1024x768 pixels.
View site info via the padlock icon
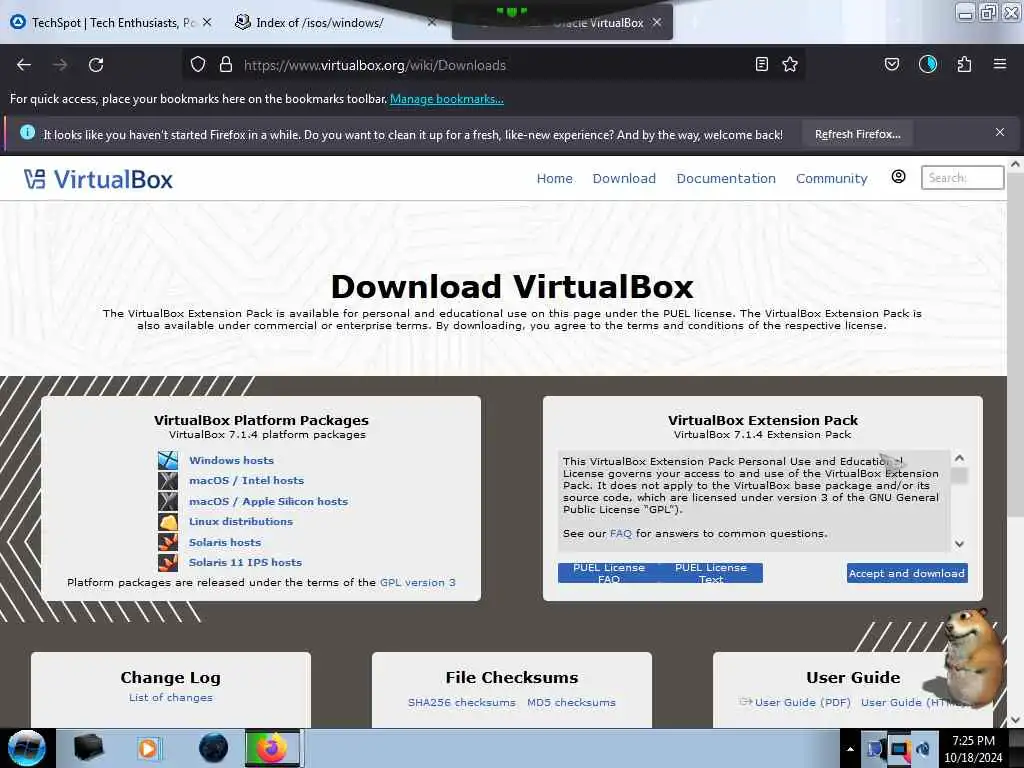(226, 65)
